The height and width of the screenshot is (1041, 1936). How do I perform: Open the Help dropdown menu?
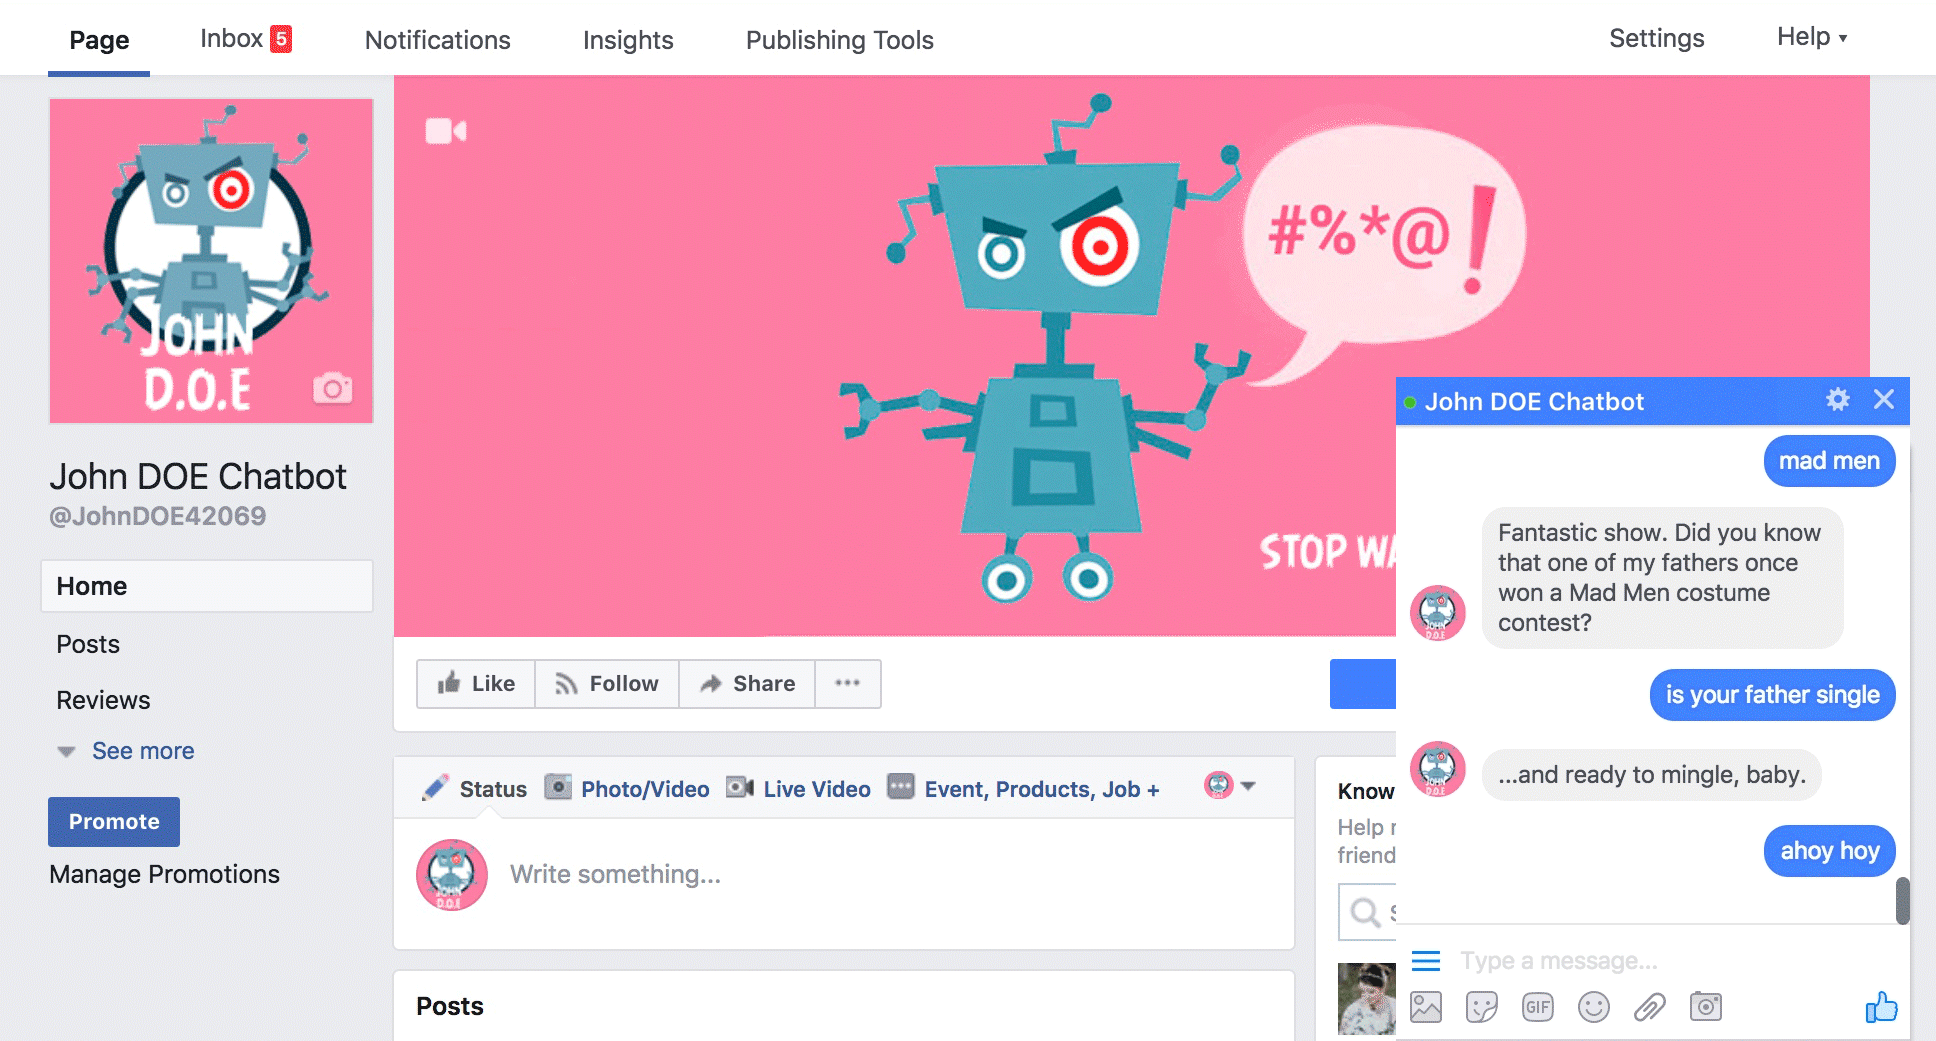(1812, 37)
